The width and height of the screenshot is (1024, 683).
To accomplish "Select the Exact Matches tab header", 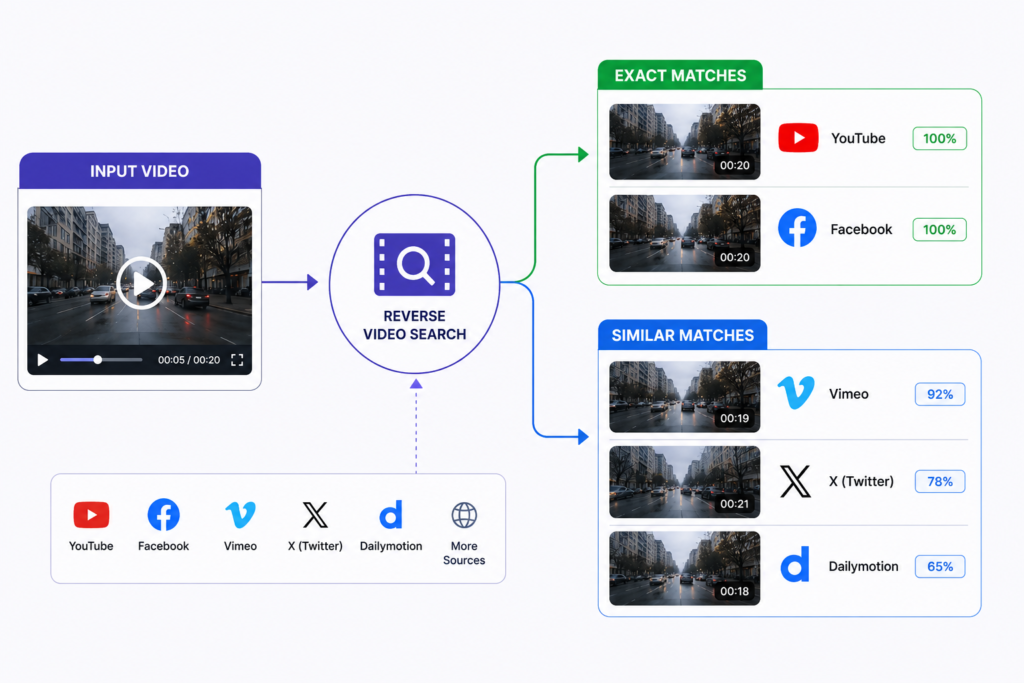I will coord(680,75).
